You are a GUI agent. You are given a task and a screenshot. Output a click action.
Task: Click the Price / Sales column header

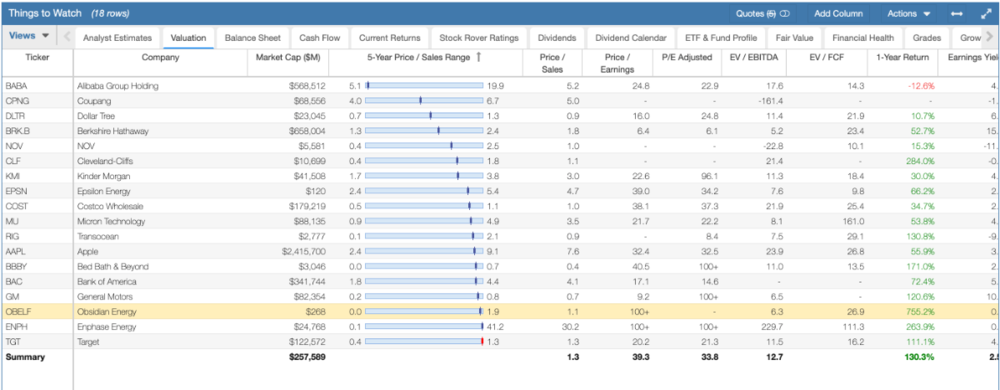pyautogui.click(x=552, y=63)
